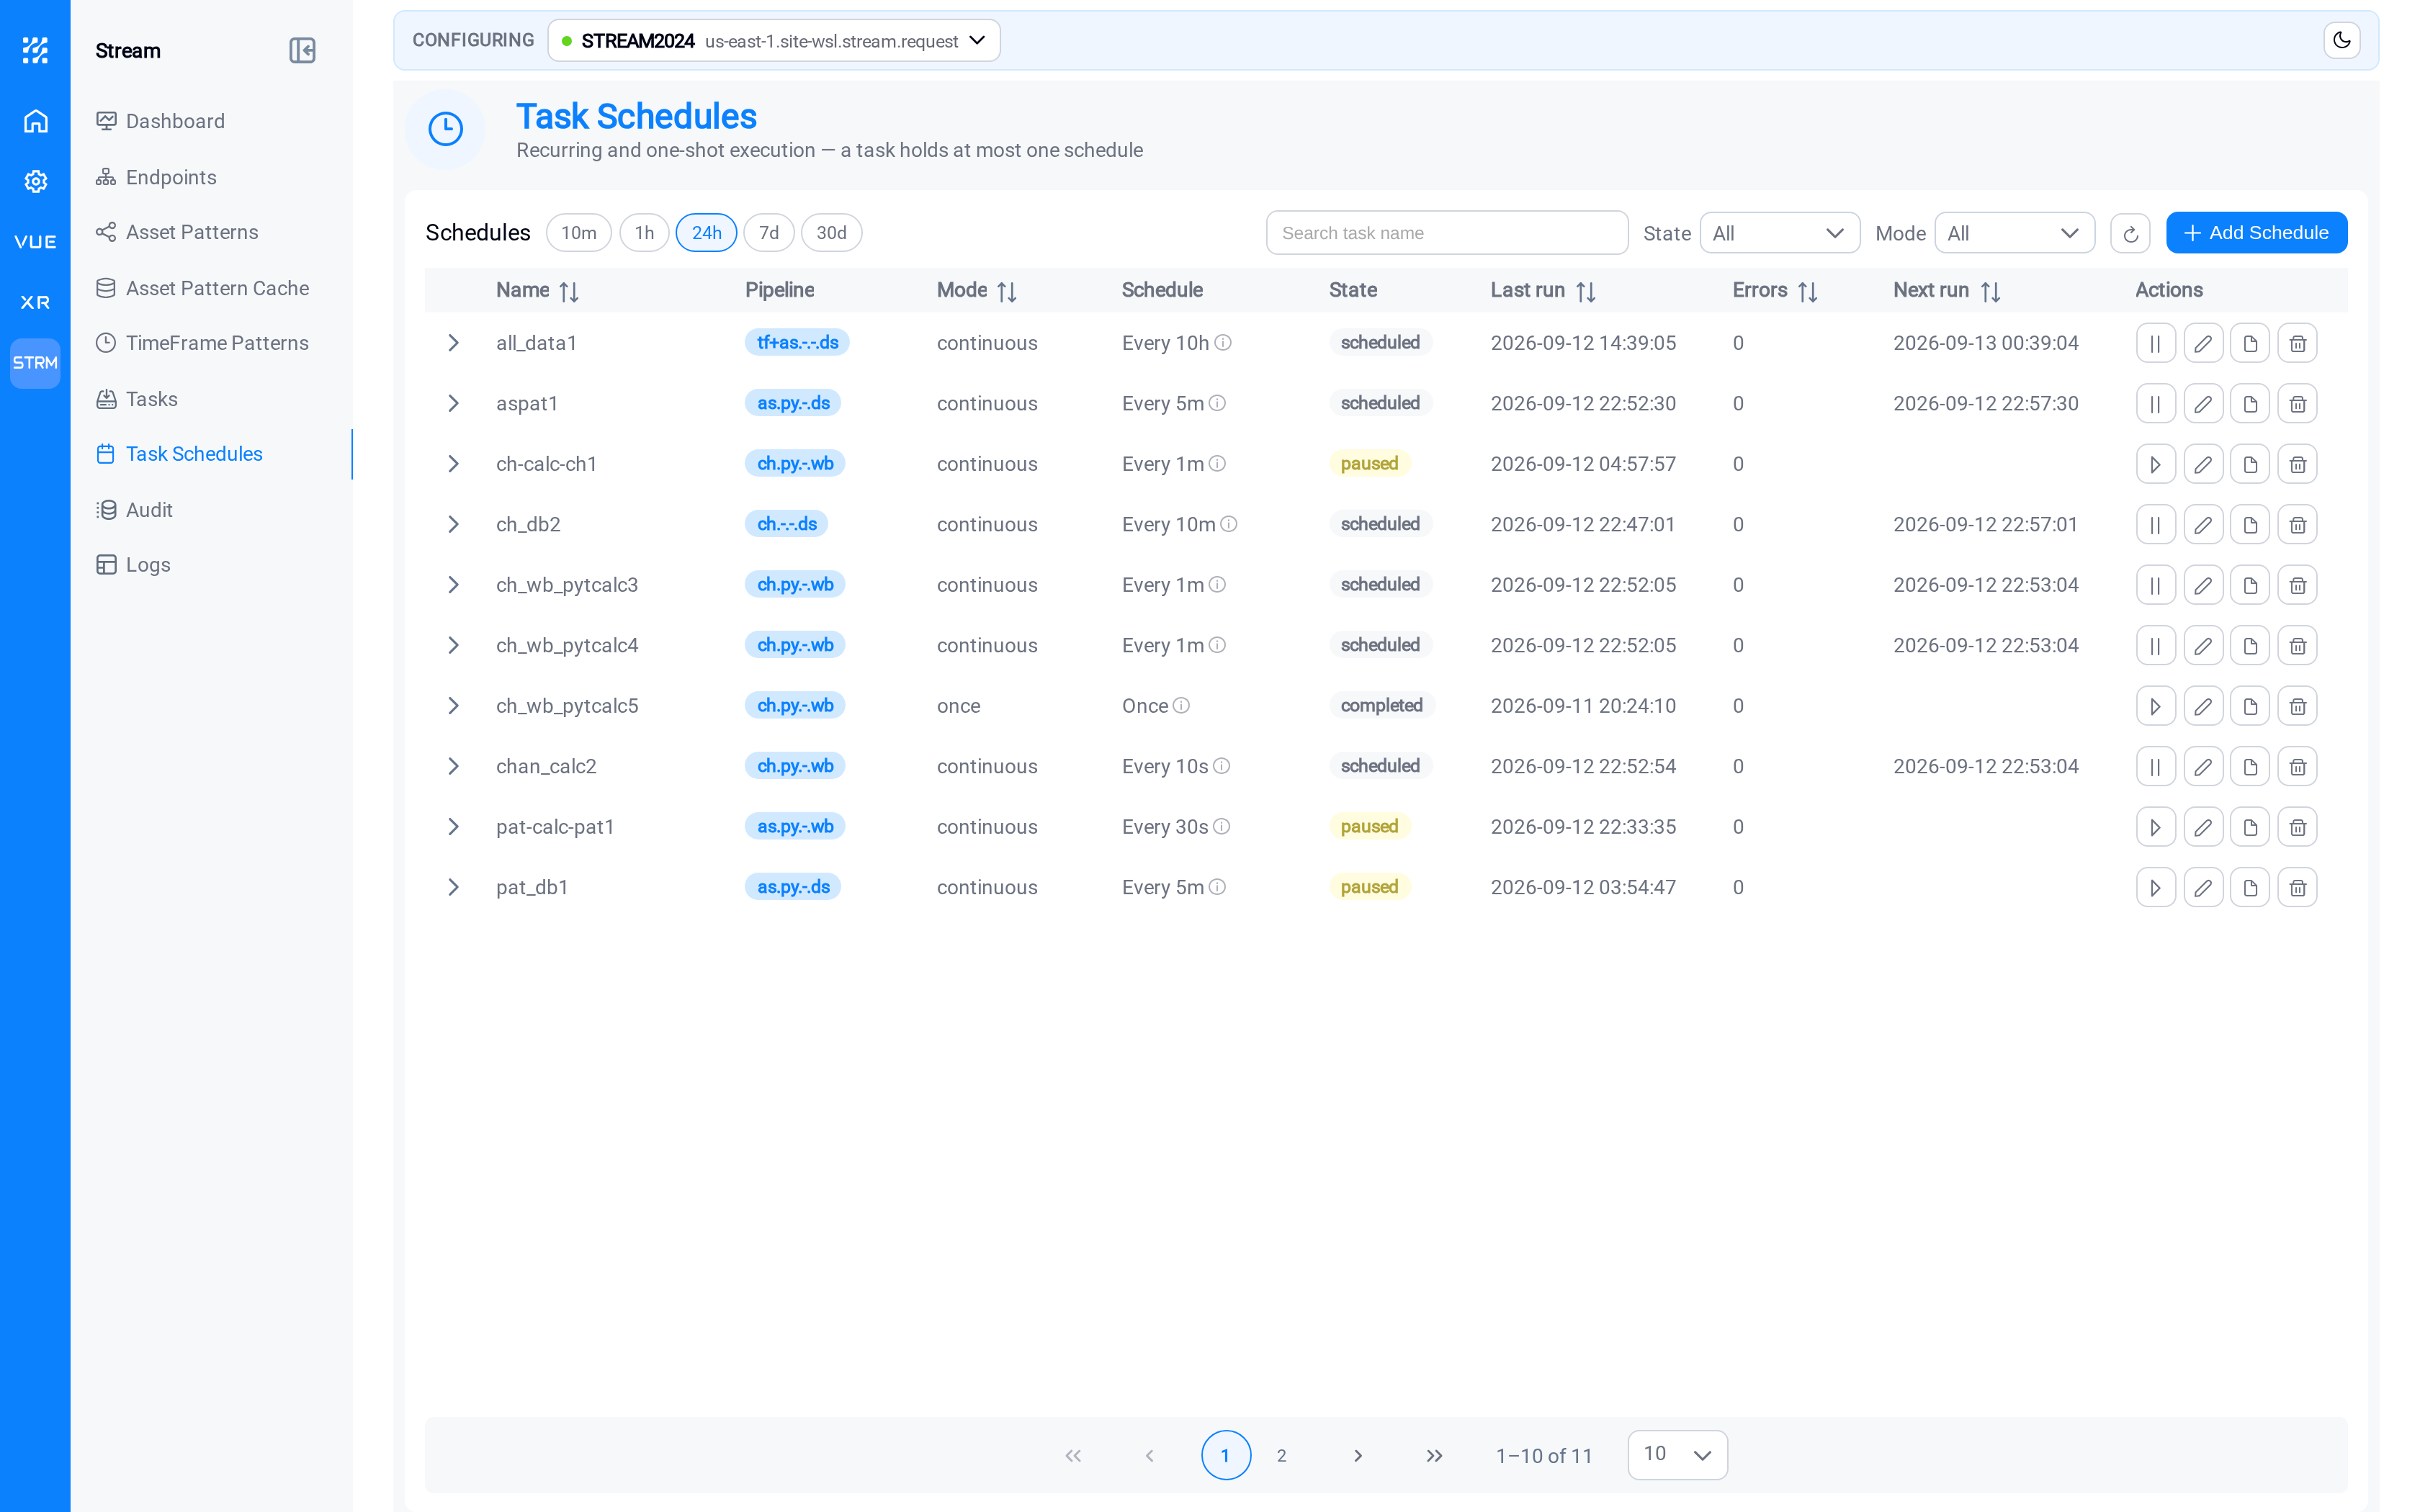
Task: Expand the all_data1 row
Action: [x=453, y=343]
